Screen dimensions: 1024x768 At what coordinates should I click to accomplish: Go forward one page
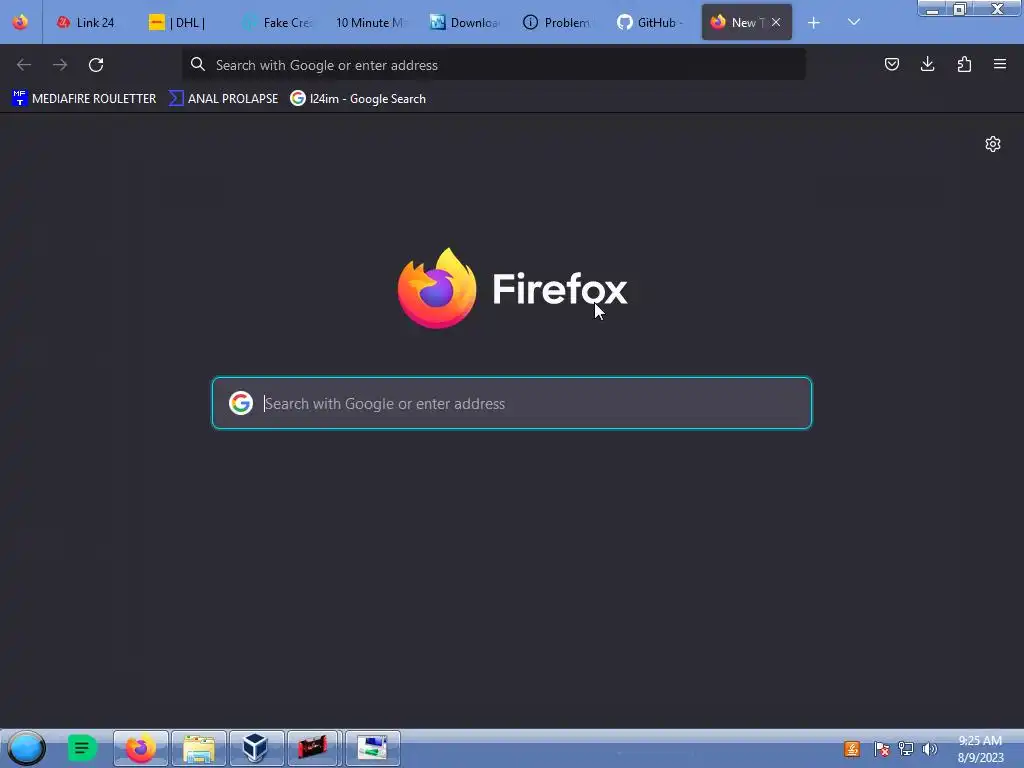pyautogui.click(x=60, y=65)
